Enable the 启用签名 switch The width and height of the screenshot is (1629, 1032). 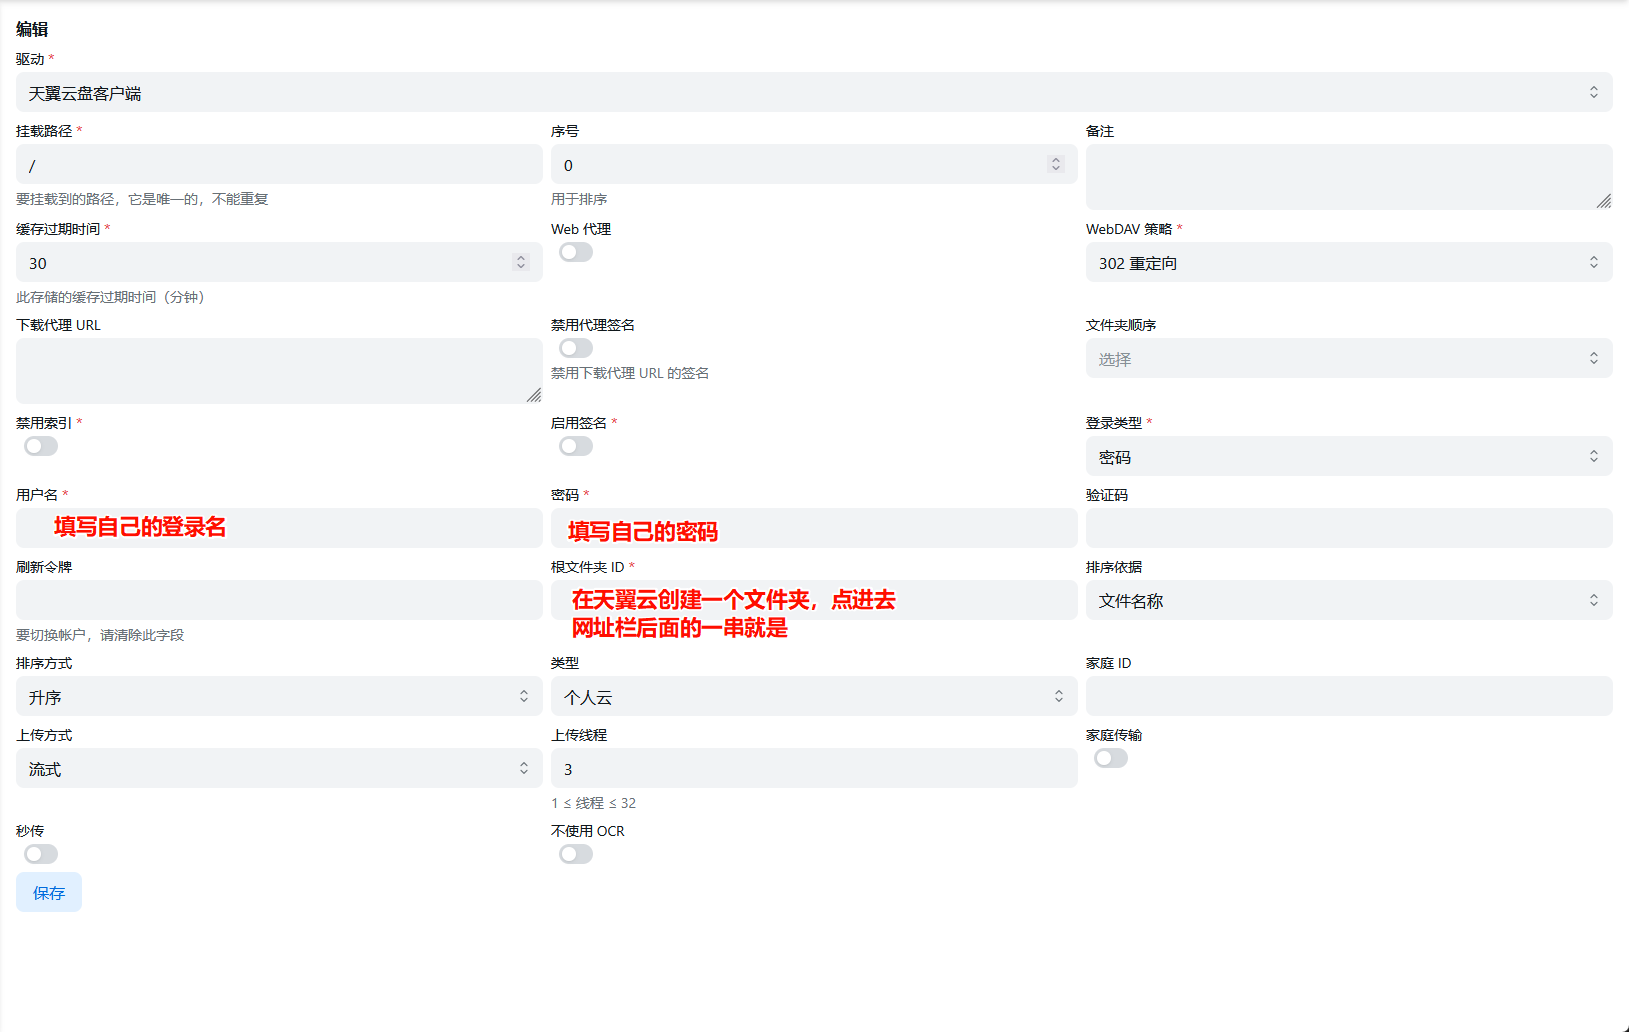point(576,447)
